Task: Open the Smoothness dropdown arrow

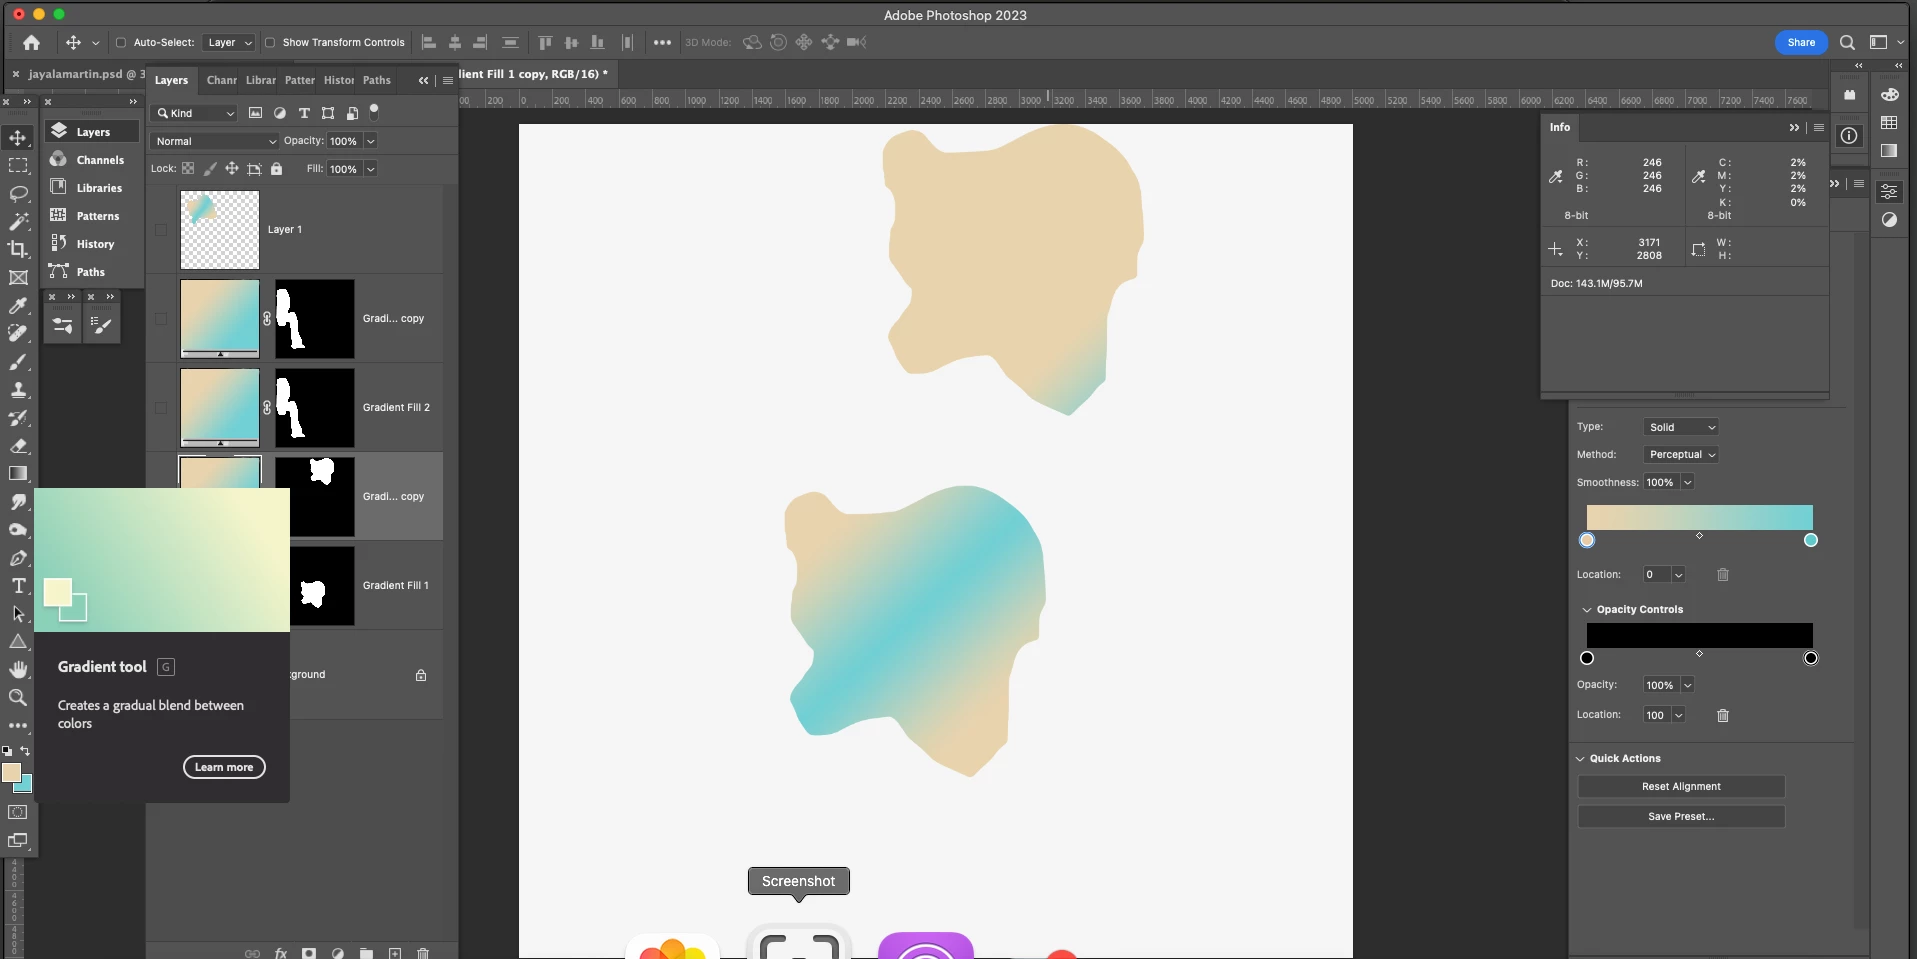Action: pyautogui.click(x=1687, y=482)
